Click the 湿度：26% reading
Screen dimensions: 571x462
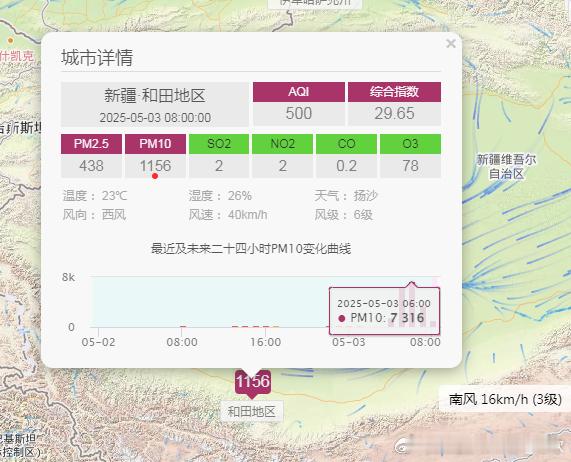click(x=220, y=196)
